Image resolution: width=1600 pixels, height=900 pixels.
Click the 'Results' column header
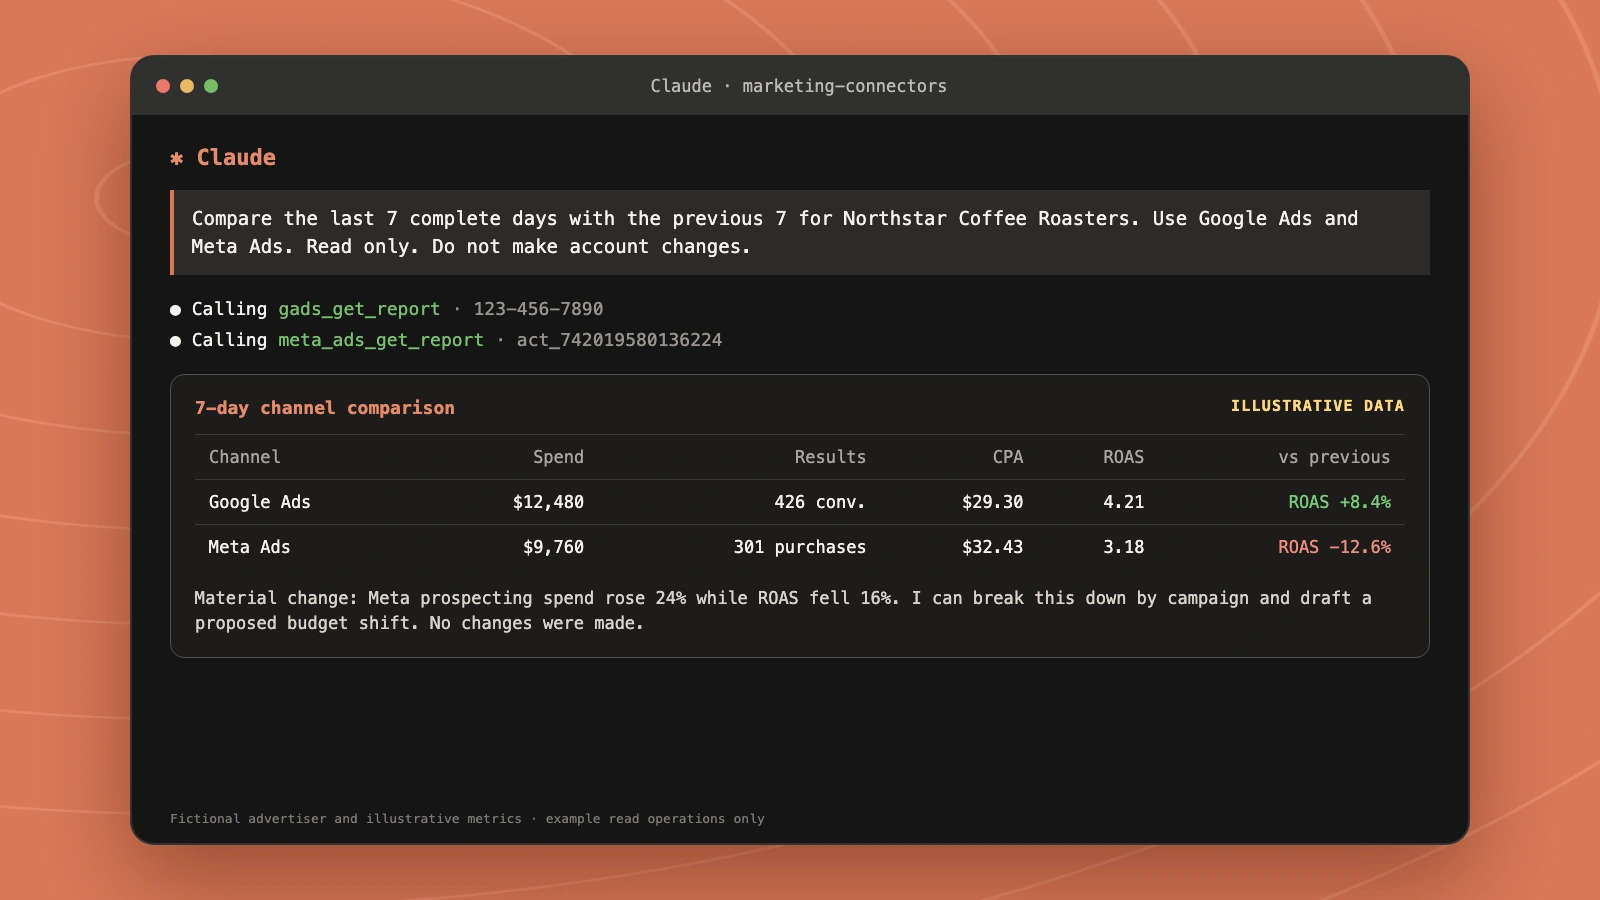830,457
